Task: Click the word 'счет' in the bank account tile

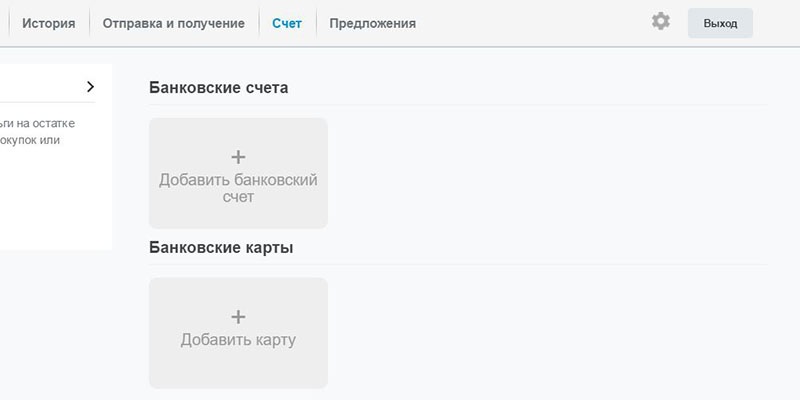Action: [238, 197]
